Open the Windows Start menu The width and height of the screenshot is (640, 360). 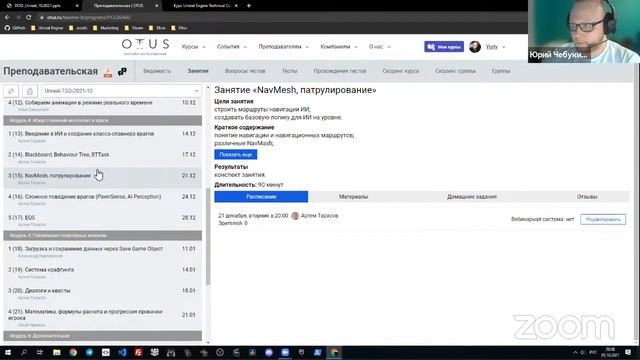pyautogui.click(x=7, y=352)
